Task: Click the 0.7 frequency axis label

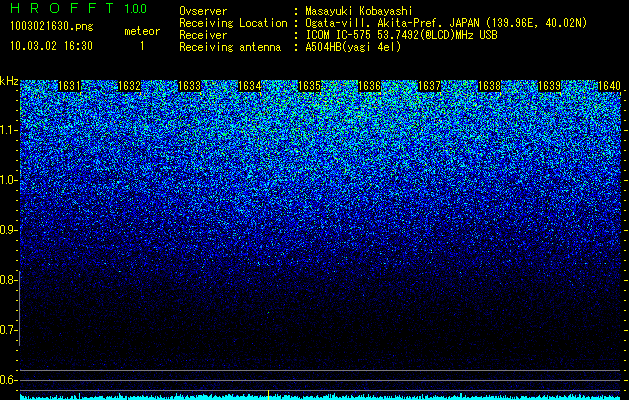Action: [x=8, y=330]
